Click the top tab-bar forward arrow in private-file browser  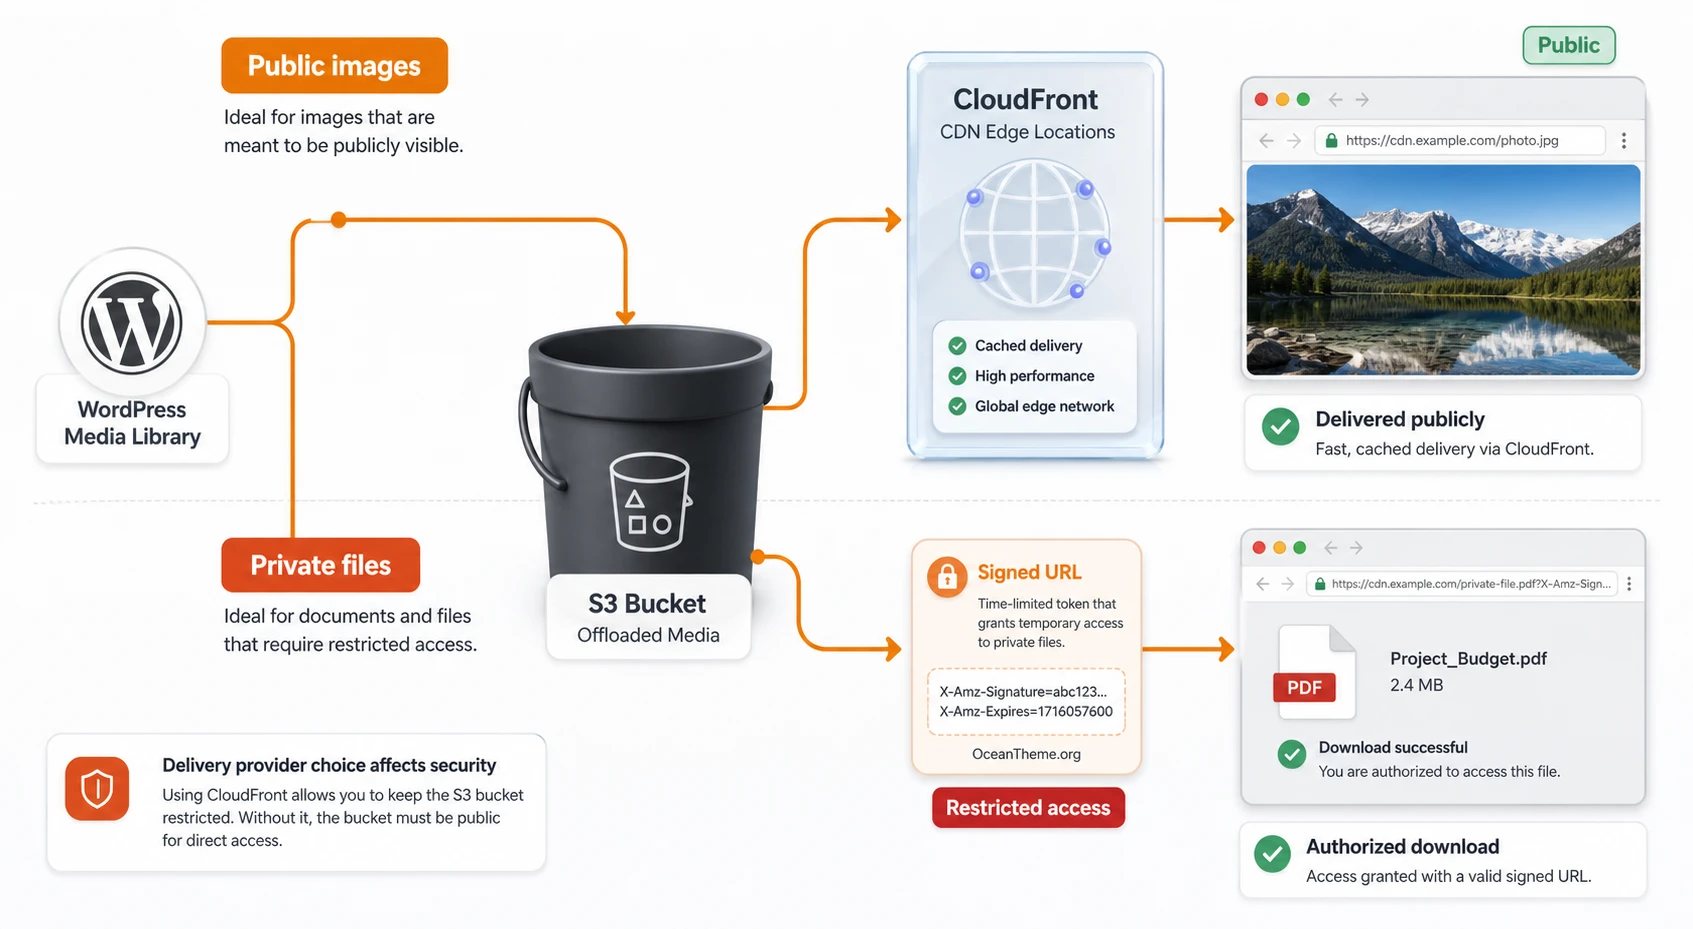pyautogui.click(x=1356, y=548)
